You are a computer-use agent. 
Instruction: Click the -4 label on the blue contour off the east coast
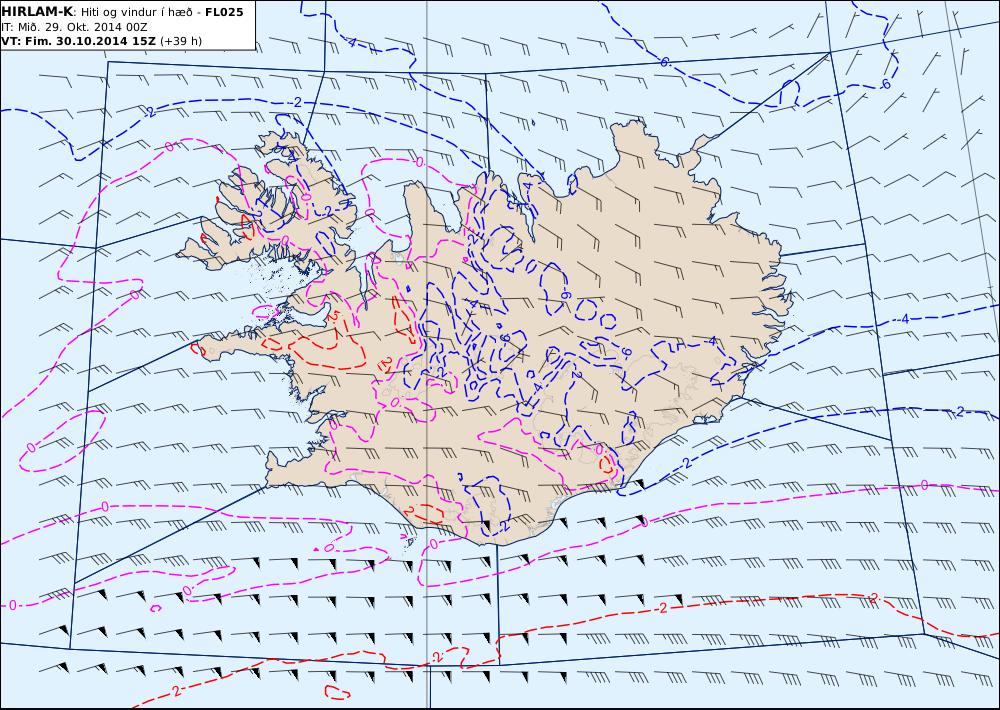pyautogui.click(x=903, y=318)
